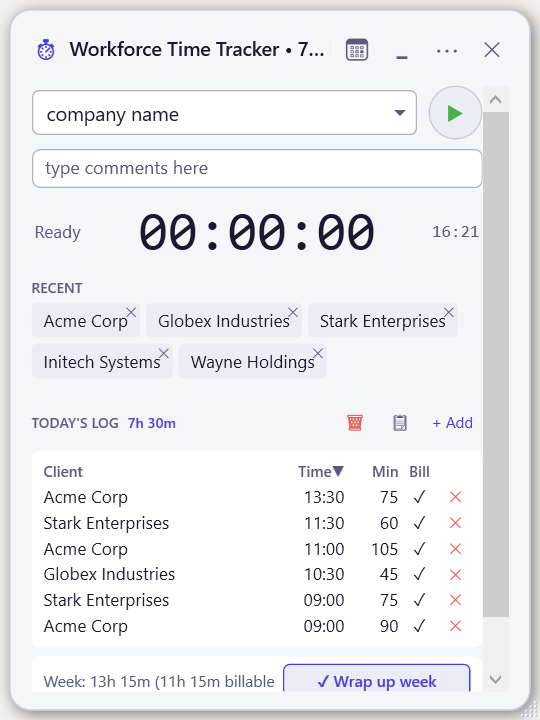The image size is (540, 720).
Task: Add a new log entry
Action: pos(452,423)
